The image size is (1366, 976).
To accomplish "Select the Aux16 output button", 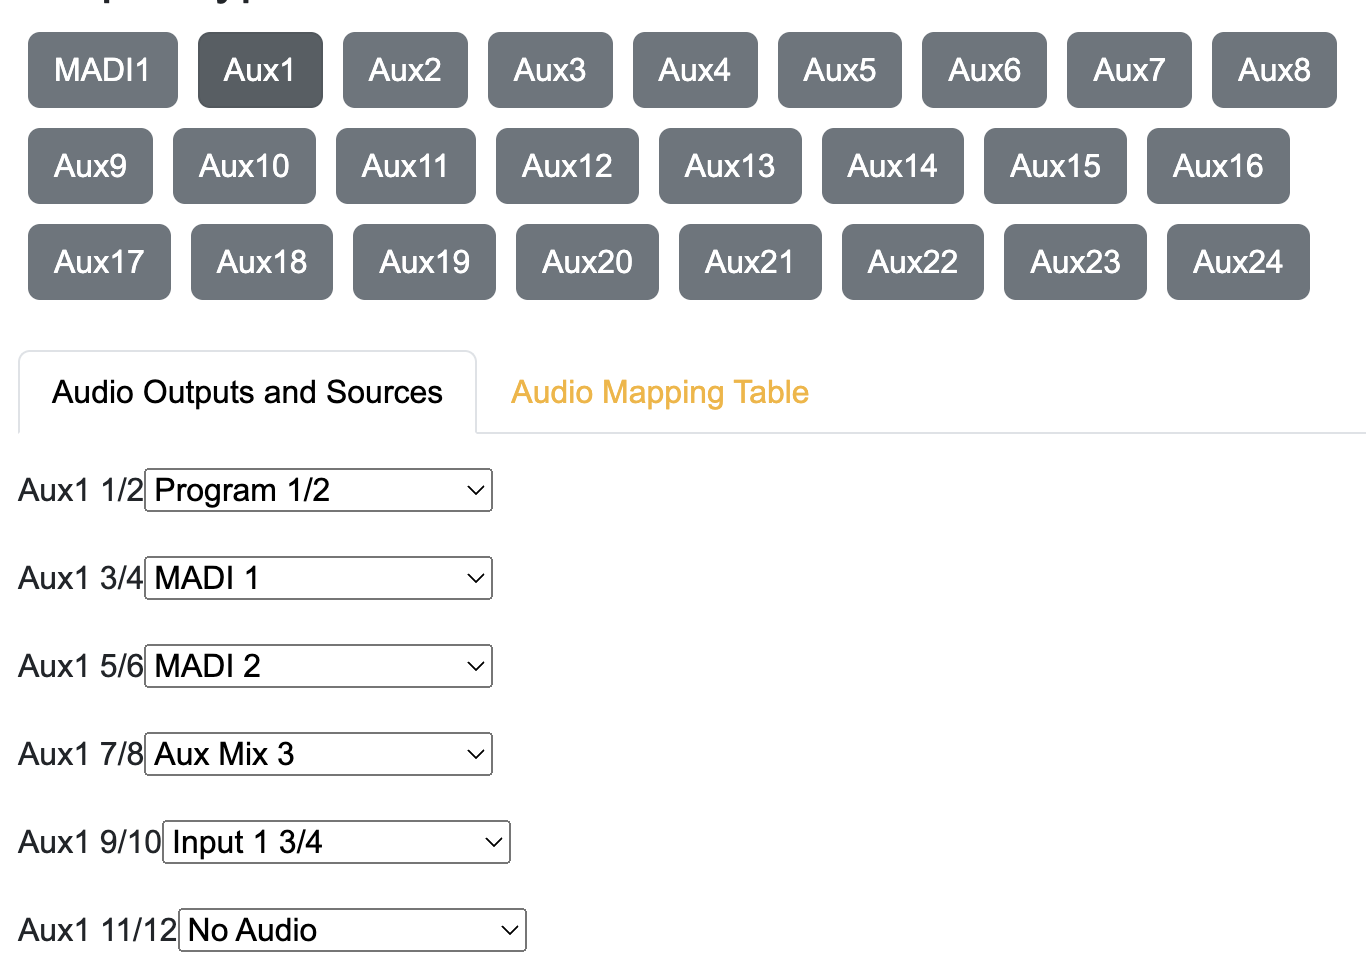I will [x=1218, y=166].
